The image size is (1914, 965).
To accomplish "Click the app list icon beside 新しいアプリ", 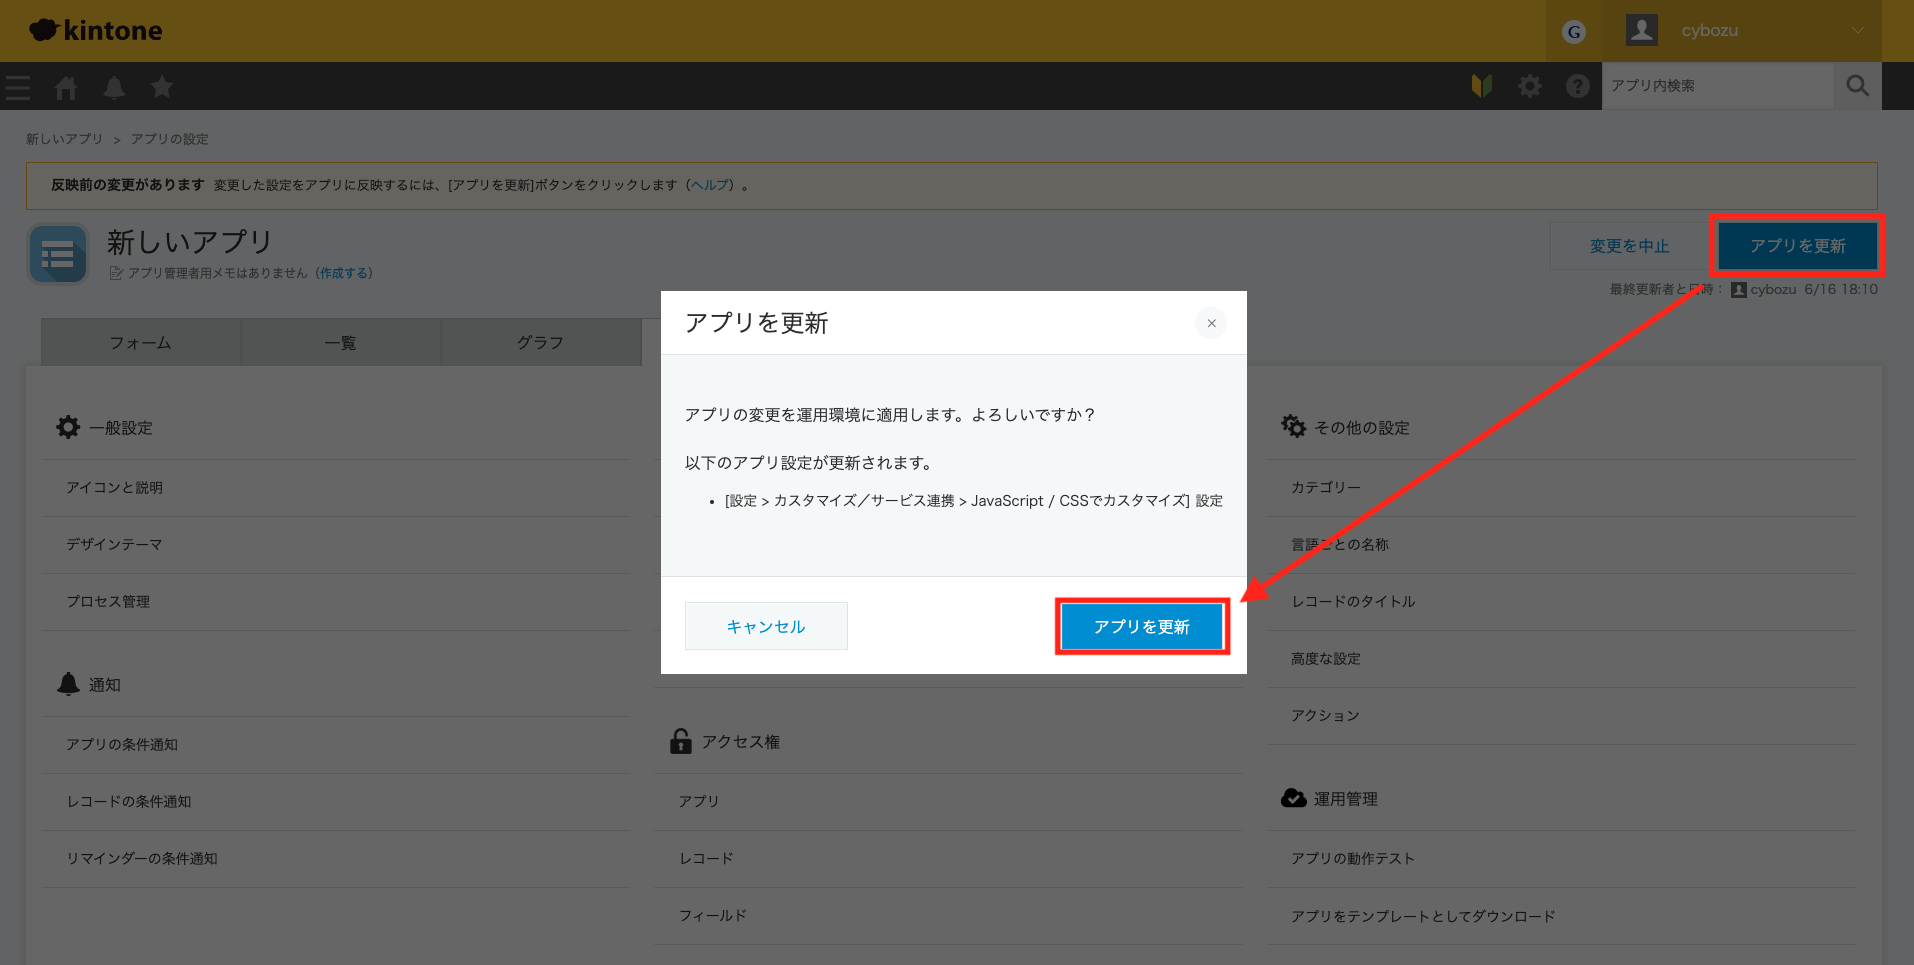I will pyautogui.click(x=58, y=255).
